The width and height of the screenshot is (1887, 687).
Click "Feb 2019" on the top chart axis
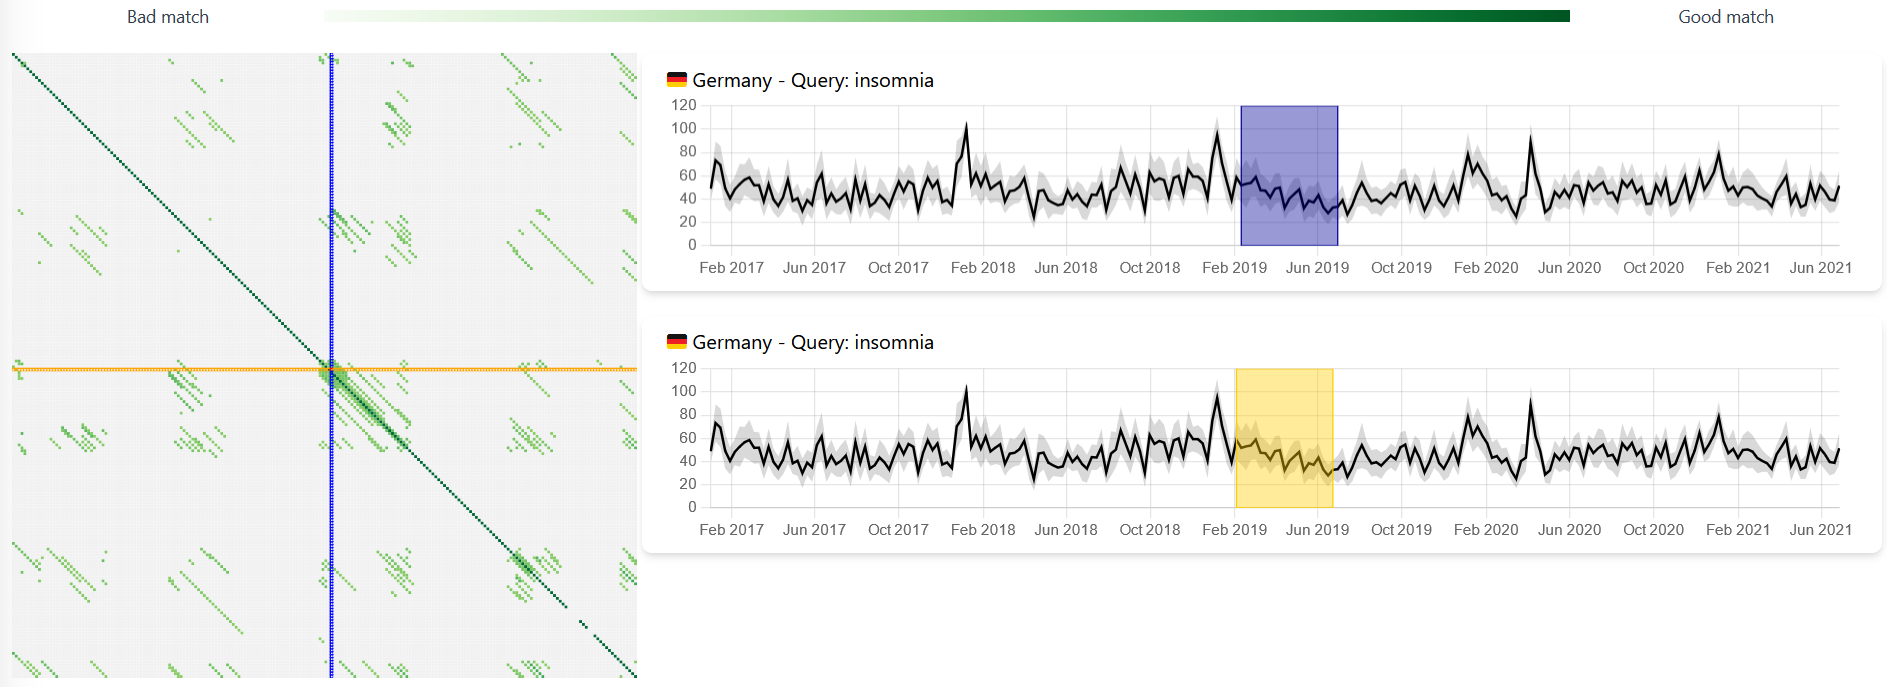1234,268
